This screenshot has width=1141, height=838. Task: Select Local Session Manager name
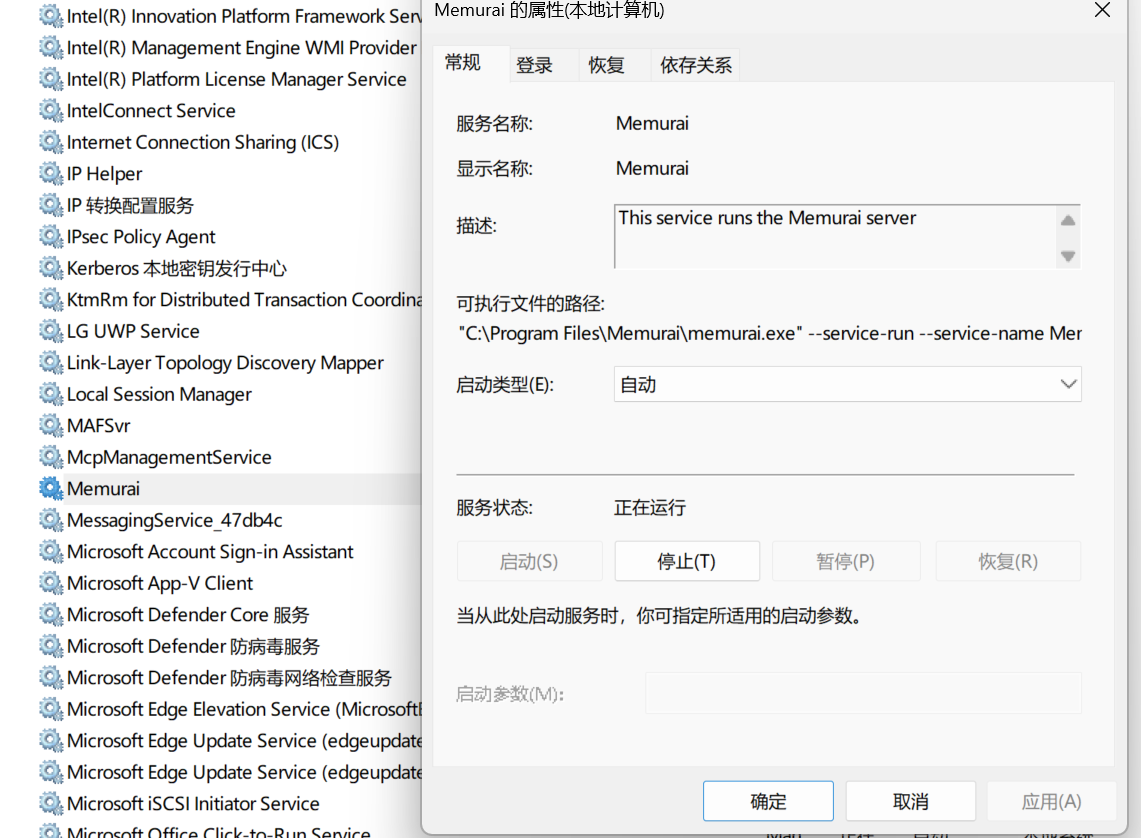159,394
